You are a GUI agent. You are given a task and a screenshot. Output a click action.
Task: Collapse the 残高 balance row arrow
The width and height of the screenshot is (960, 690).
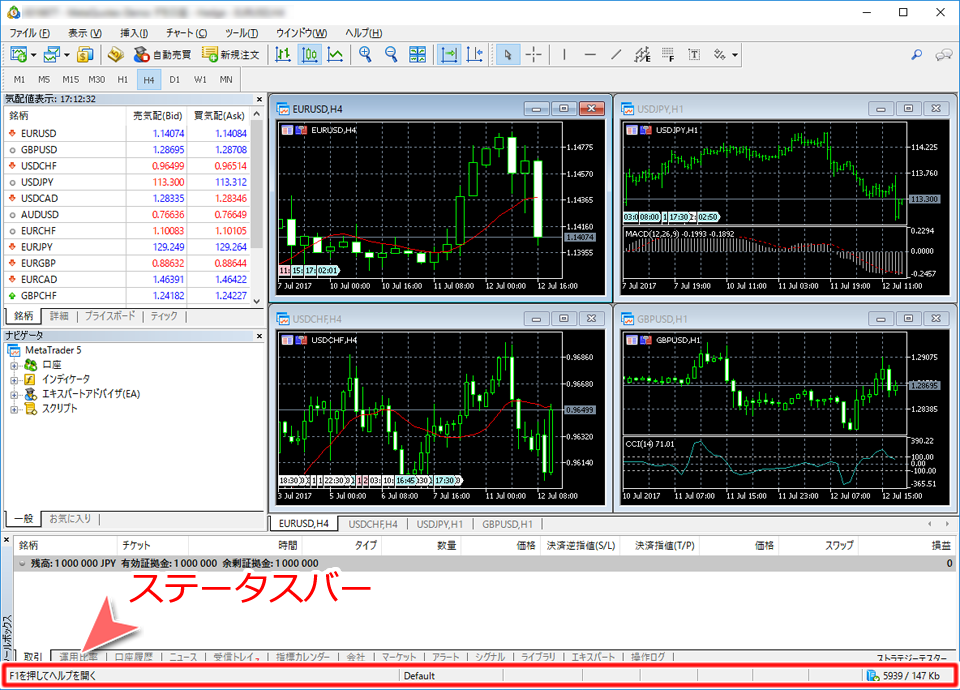[x=22, y=563]
